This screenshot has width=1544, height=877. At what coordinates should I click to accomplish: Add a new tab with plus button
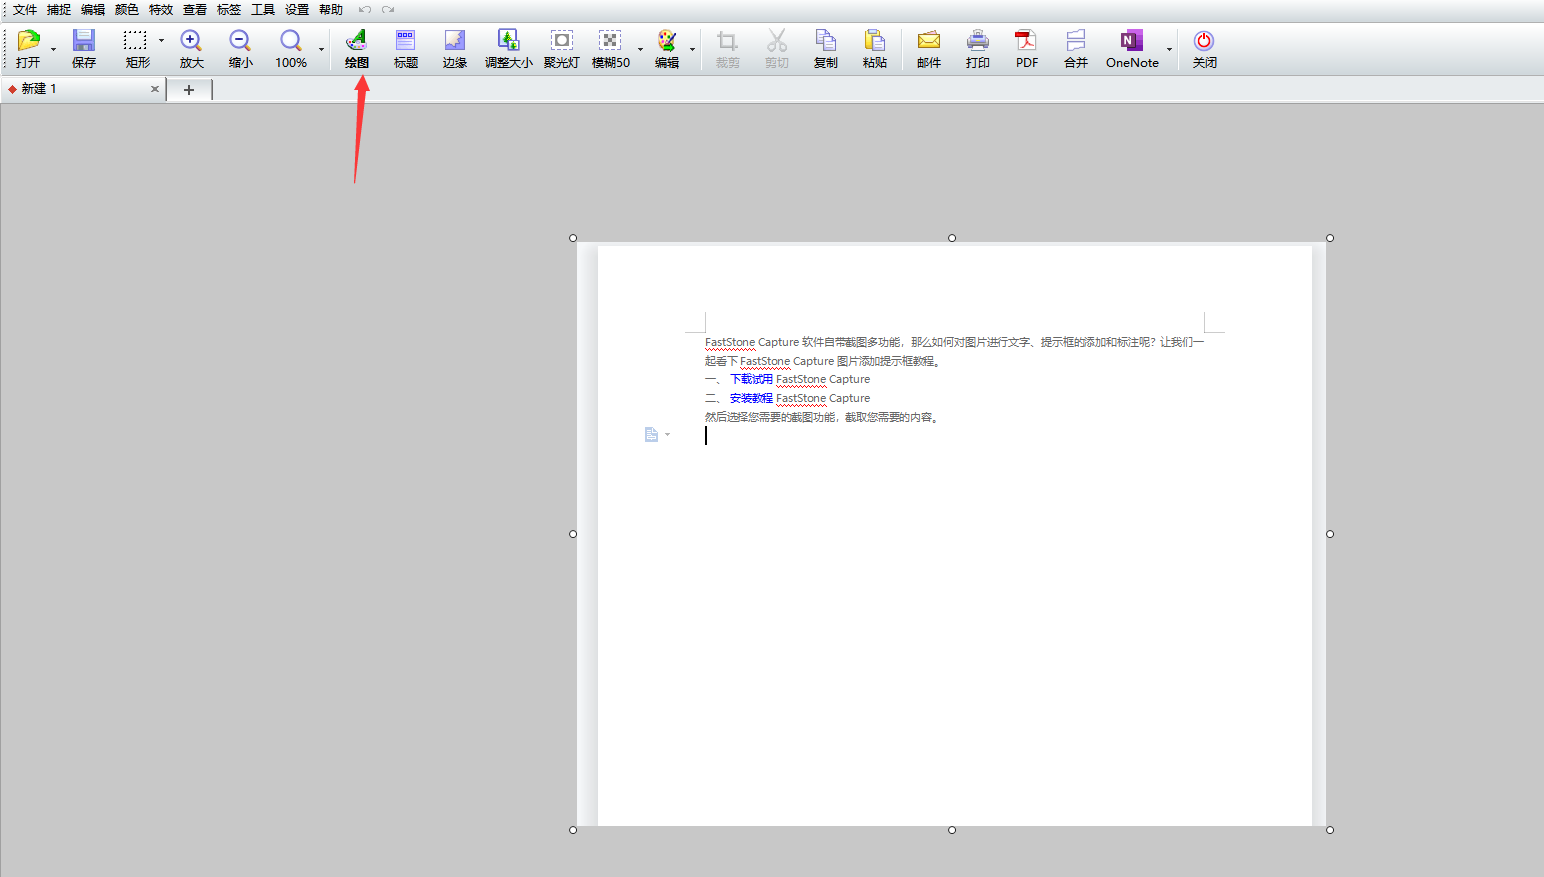coord(189,90)
